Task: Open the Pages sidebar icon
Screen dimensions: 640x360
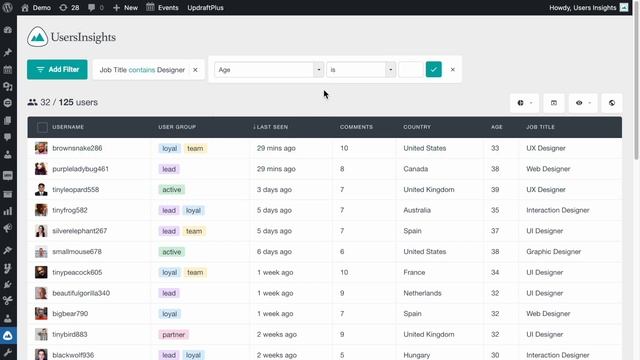Action: (x=8, y=120)
